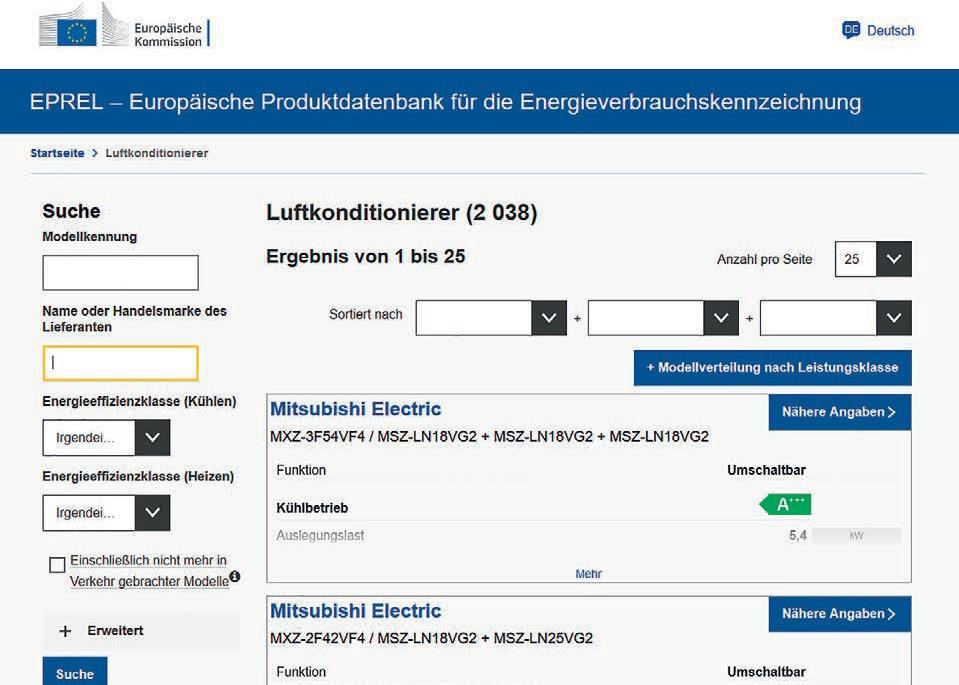Click Luftkonditionierer breadcrumb text
This screenshot has height=685, width=959.
click(157, 153)
